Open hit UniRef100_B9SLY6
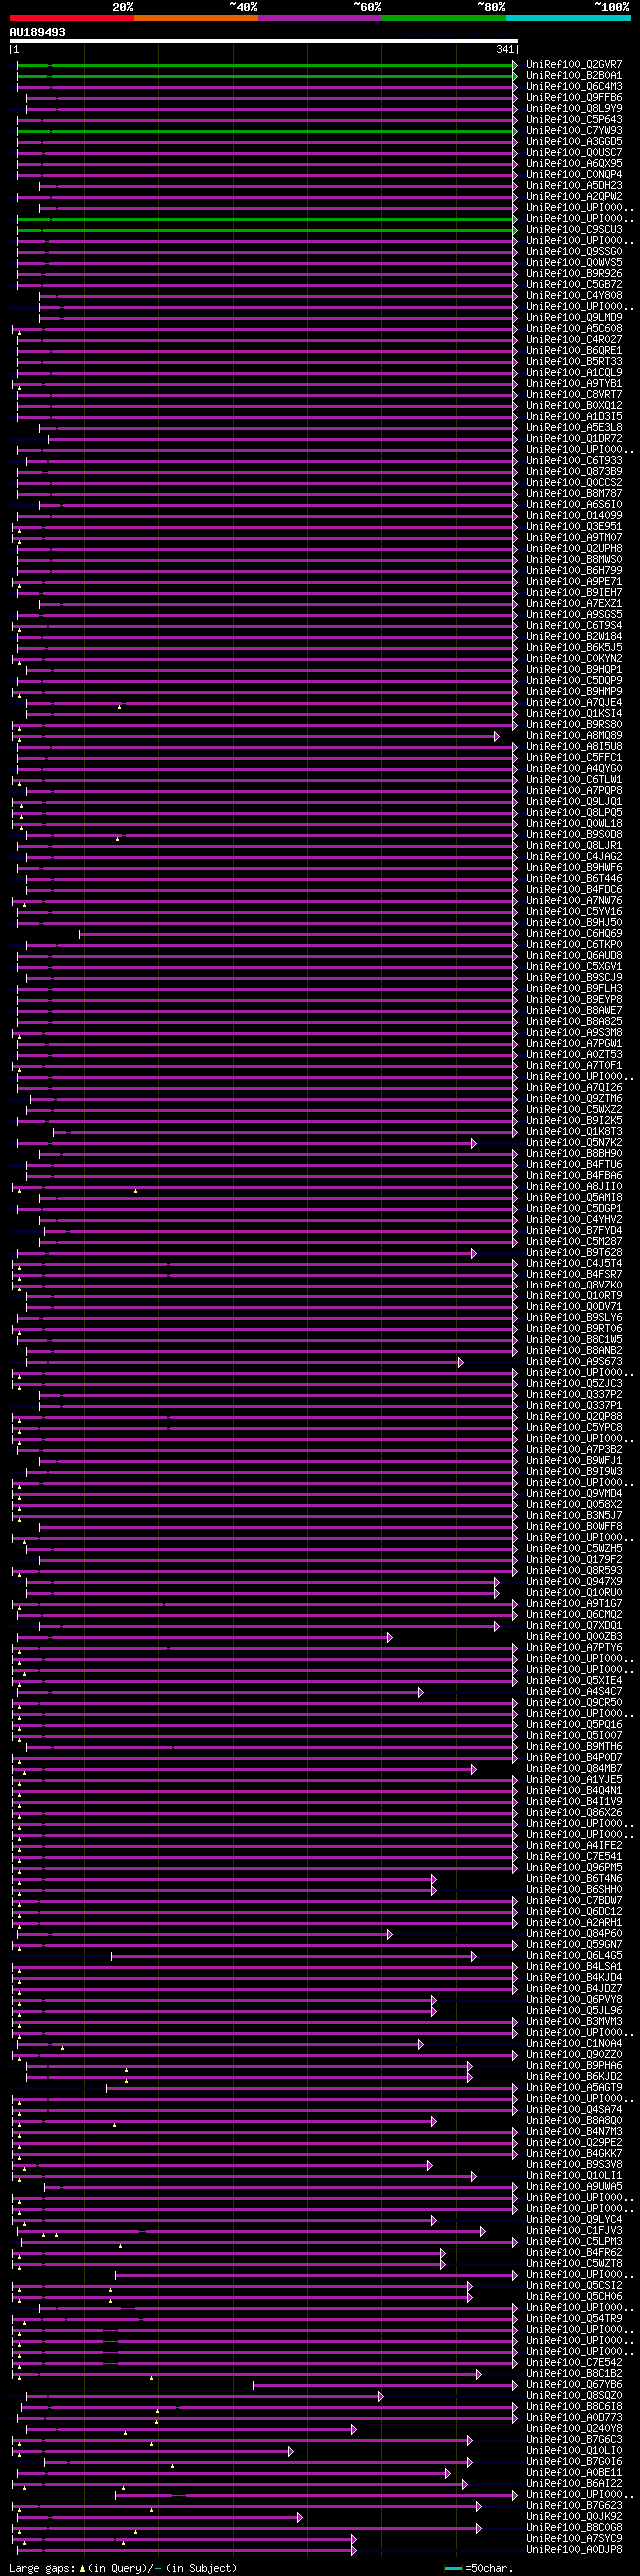Screen dimensions: 640x2576 pos(574,1319)
